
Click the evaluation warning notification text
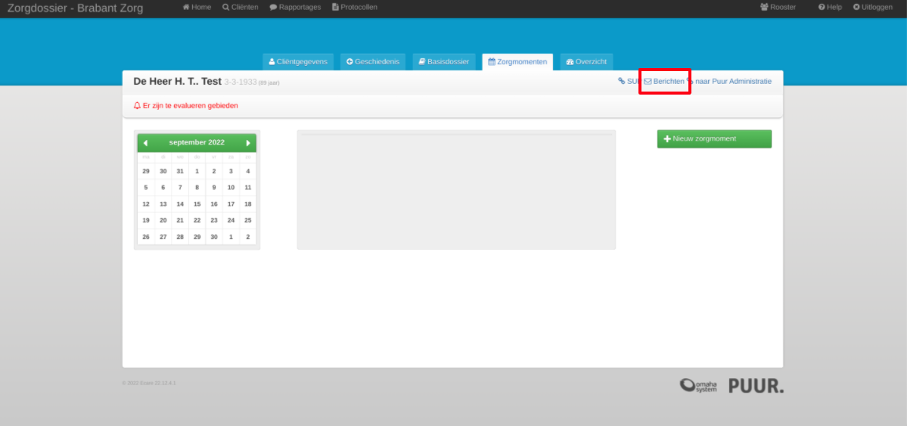pyautogui.click(x=186, y=106)
